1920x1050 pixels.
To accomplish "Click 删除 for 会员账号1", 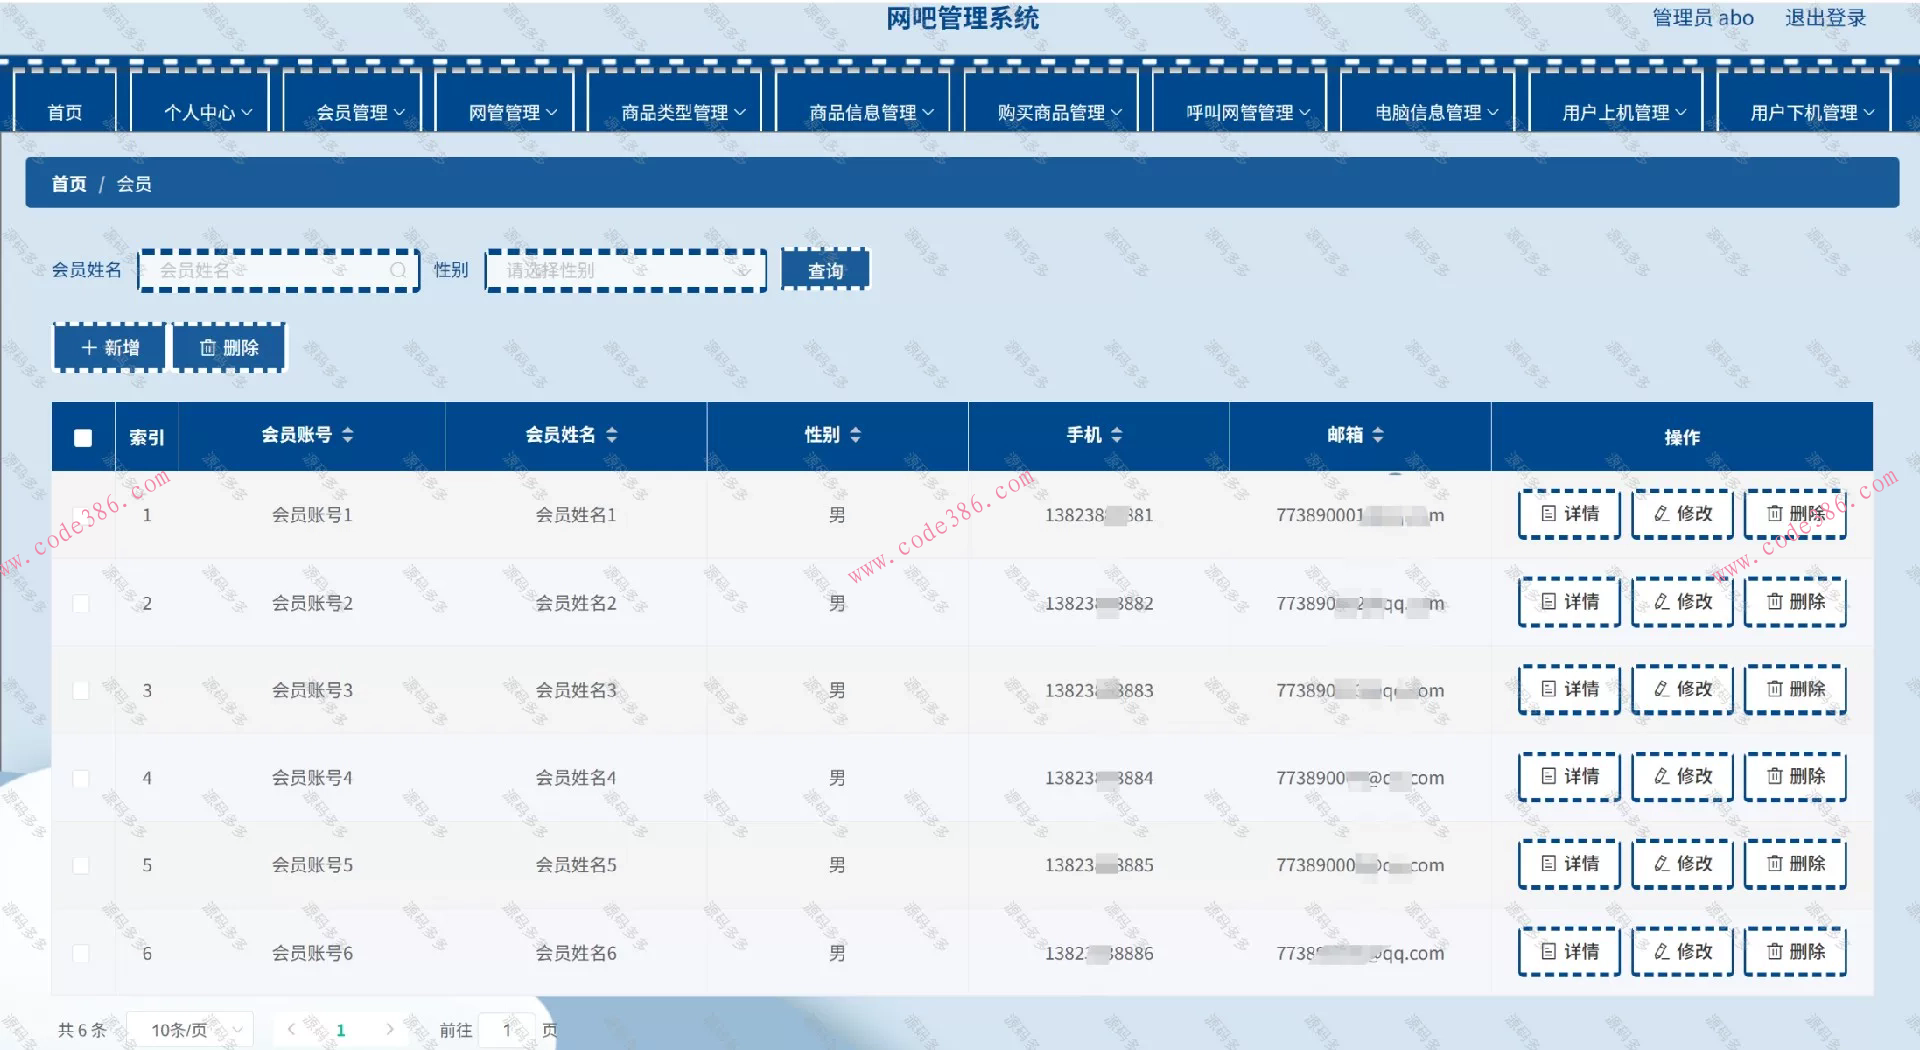I will point(1795,514).
